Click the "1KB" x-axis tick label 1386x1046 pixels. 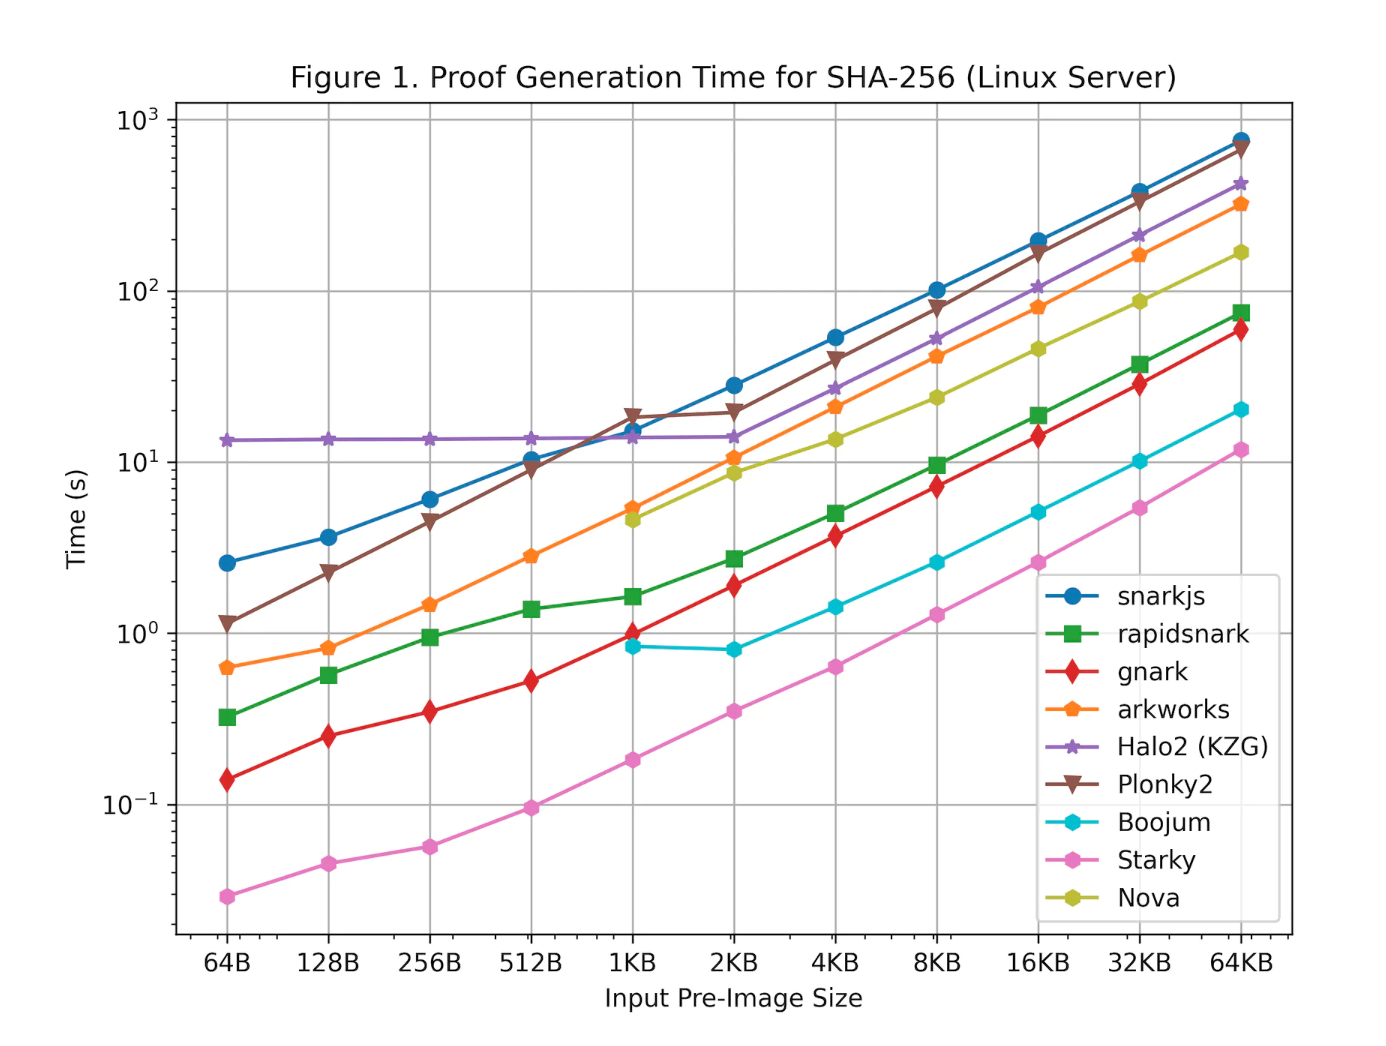[632, 963]
